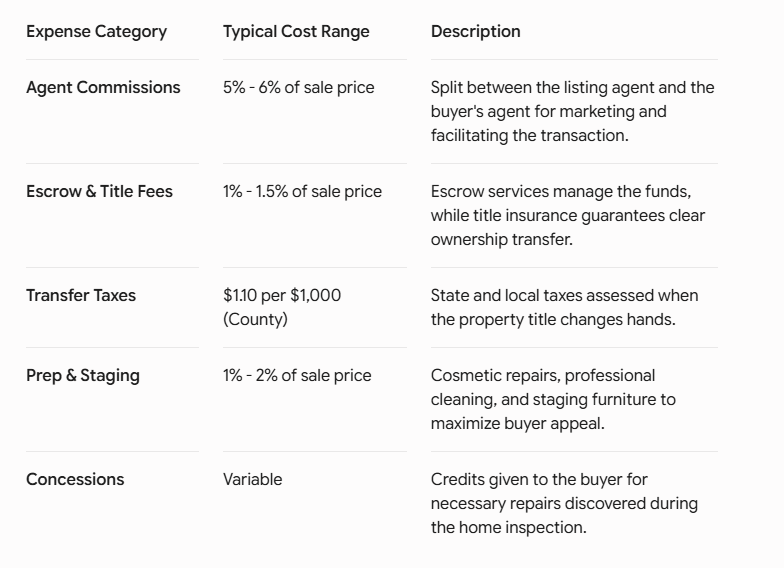This screenshot has height=568, width=784.
Task: Select the Prep & Staging row label
Action: point(83,376)
